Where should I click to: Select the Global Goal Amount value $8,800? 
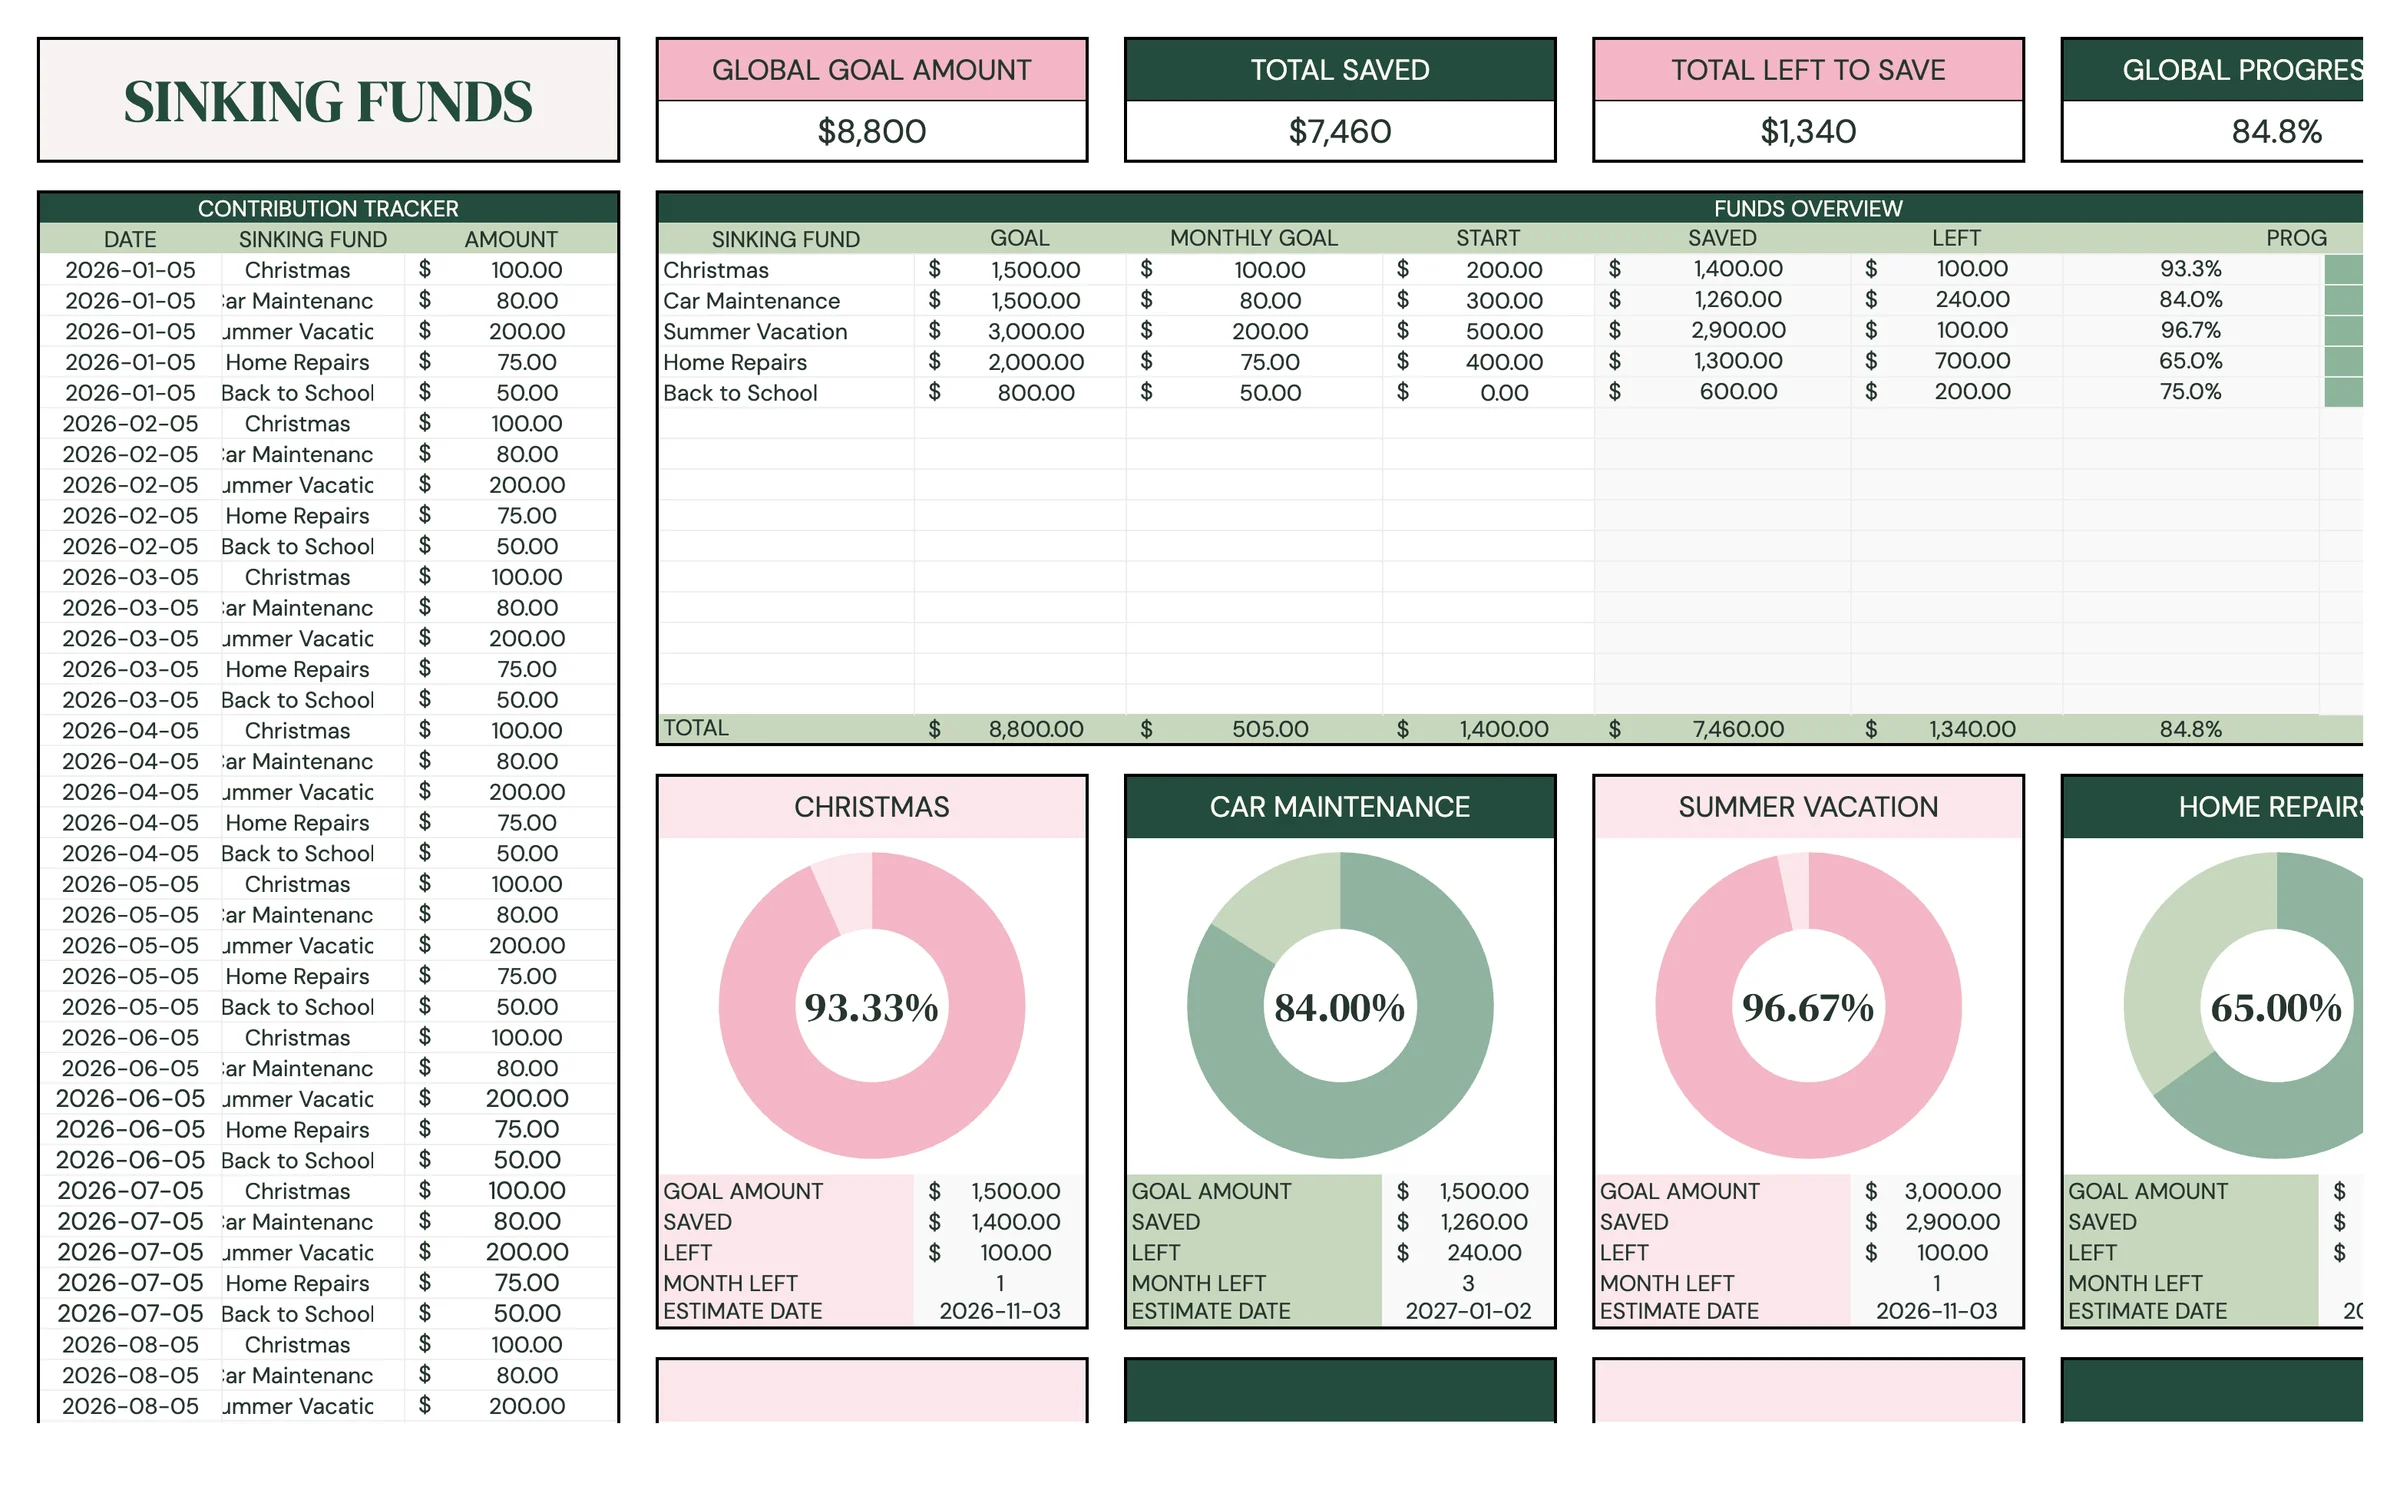(x=871, y=131)
